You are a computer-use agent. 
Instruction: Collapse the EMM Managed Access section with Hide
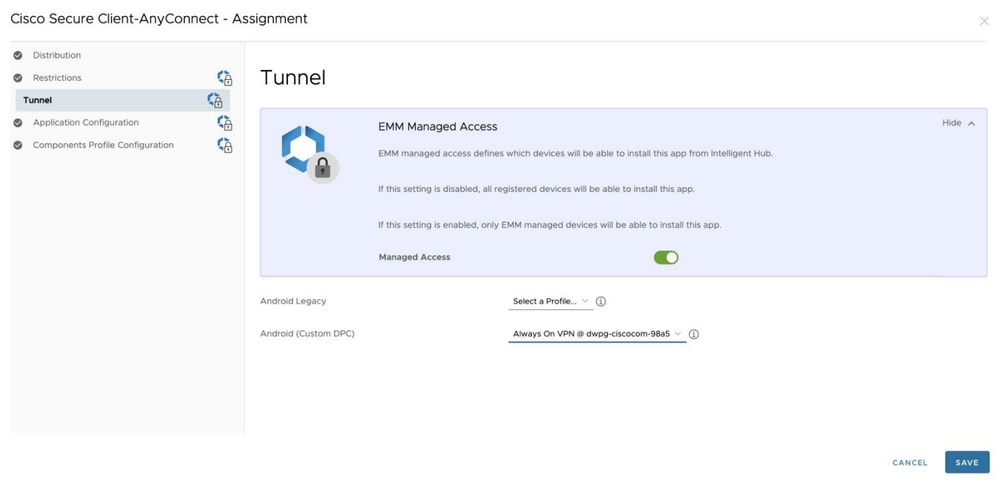(958, 123)
